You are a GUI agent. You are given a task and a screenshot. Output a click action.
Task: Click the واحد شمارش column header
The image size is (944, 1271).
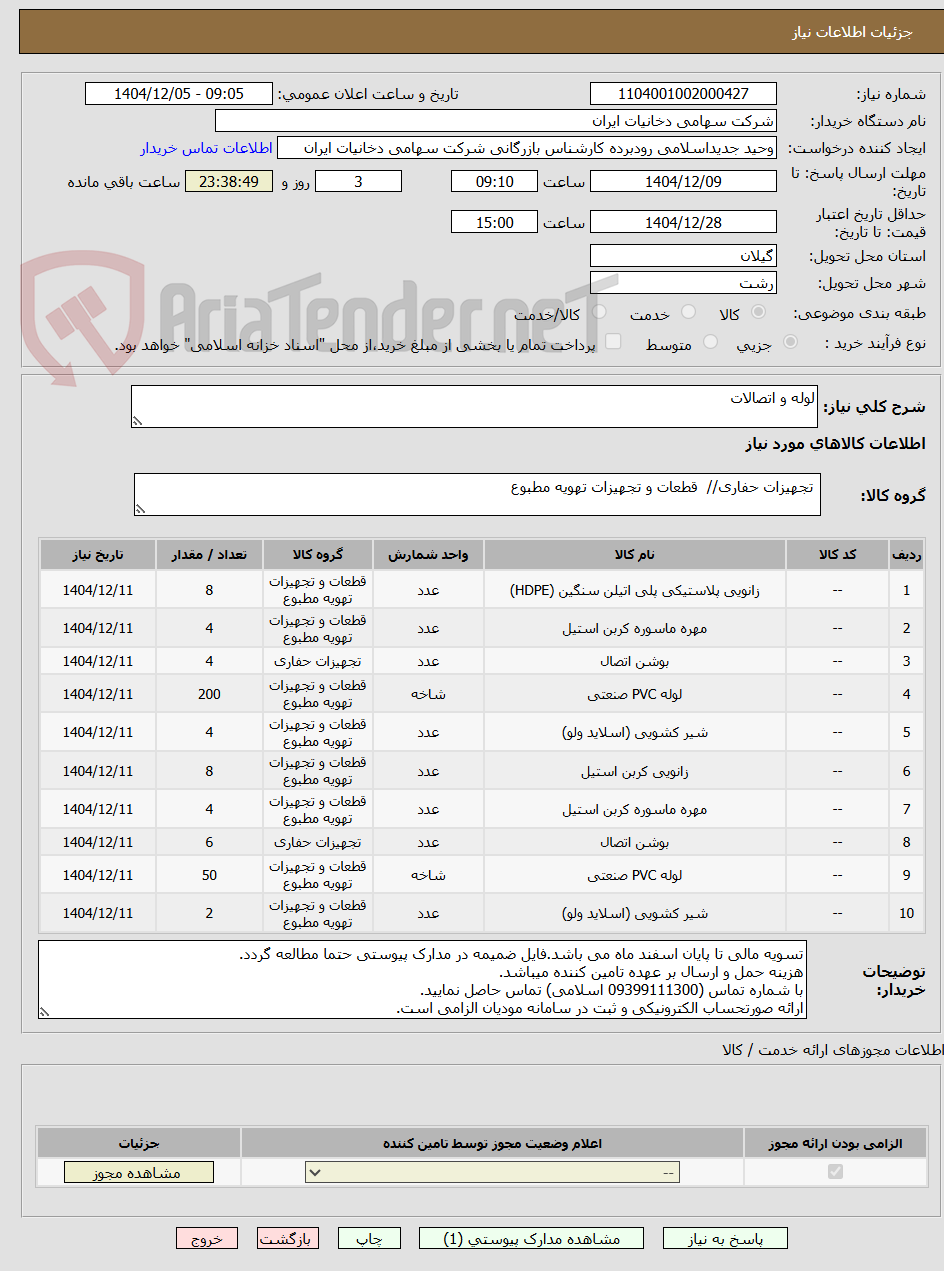[x=428, y=555]
